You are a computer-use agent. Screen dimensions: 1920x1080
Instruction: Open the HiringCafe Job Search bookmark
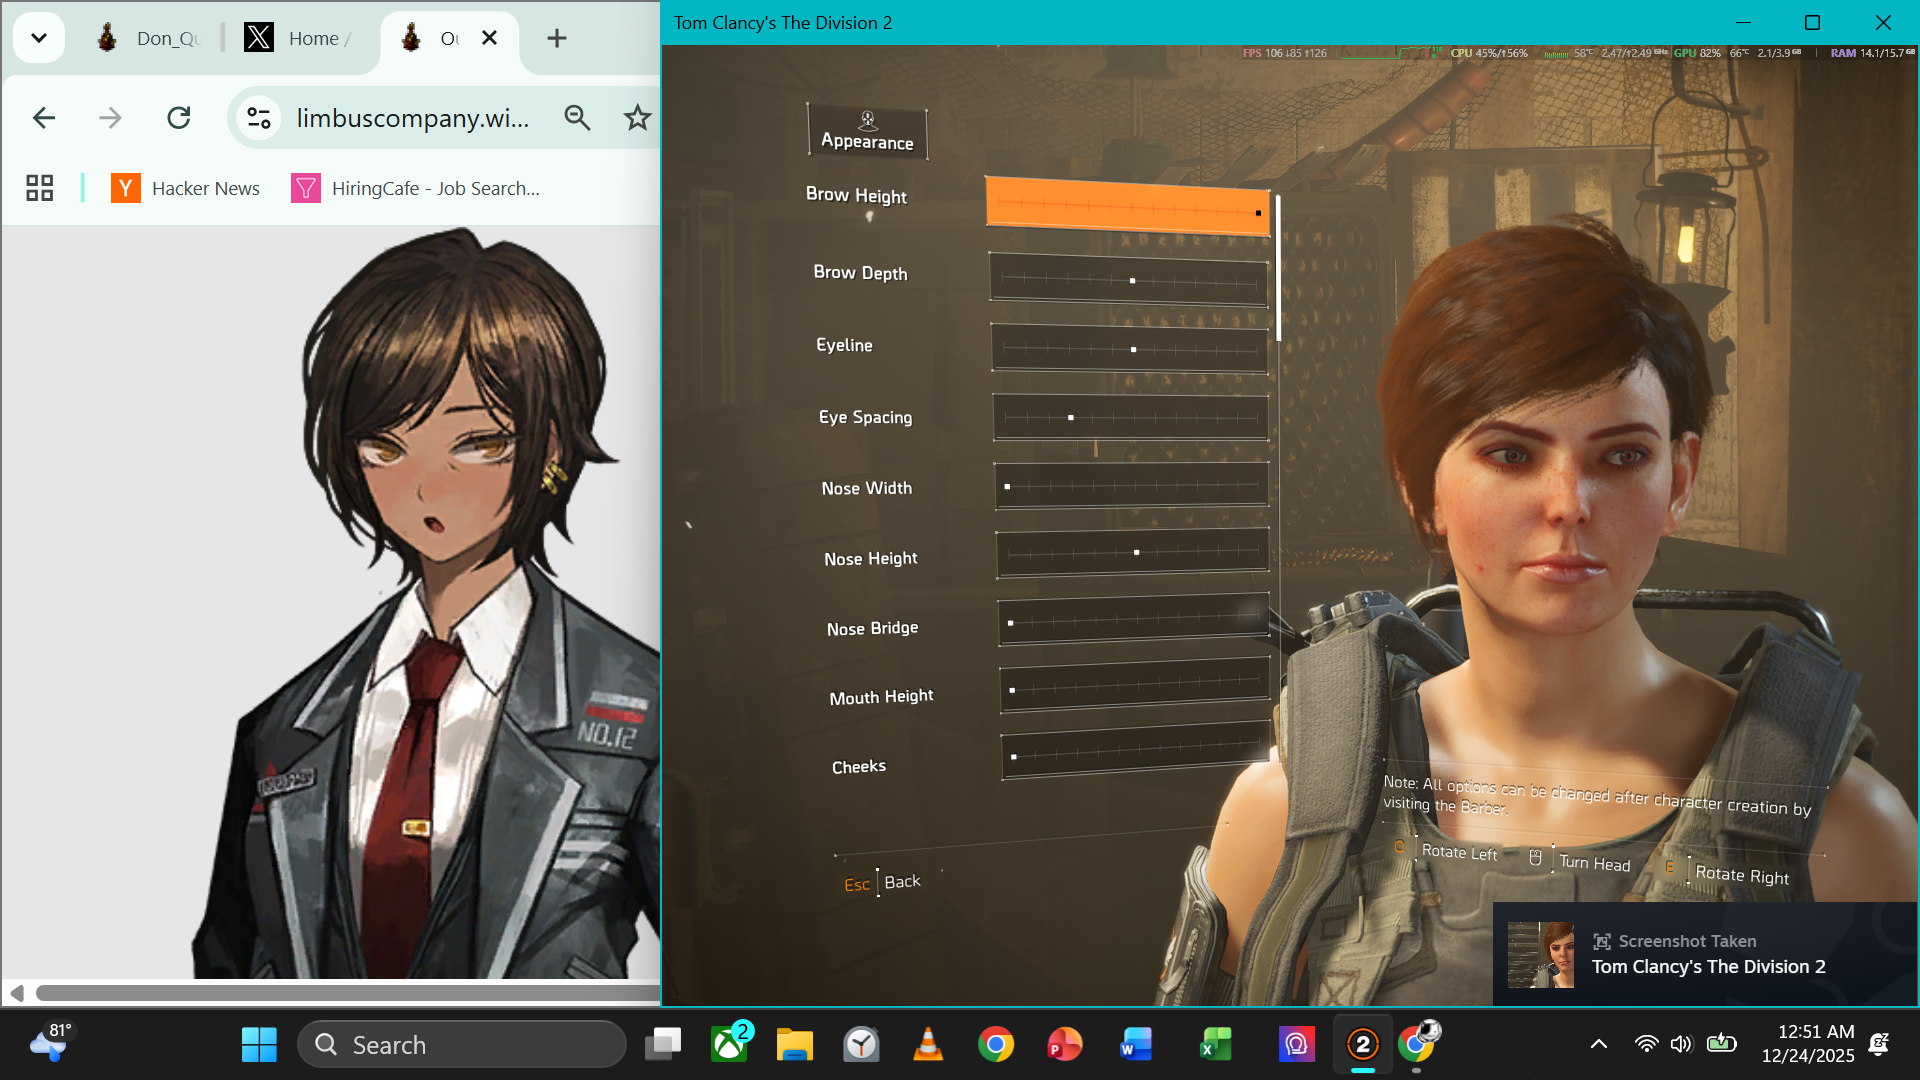click(x=416, y=188)
